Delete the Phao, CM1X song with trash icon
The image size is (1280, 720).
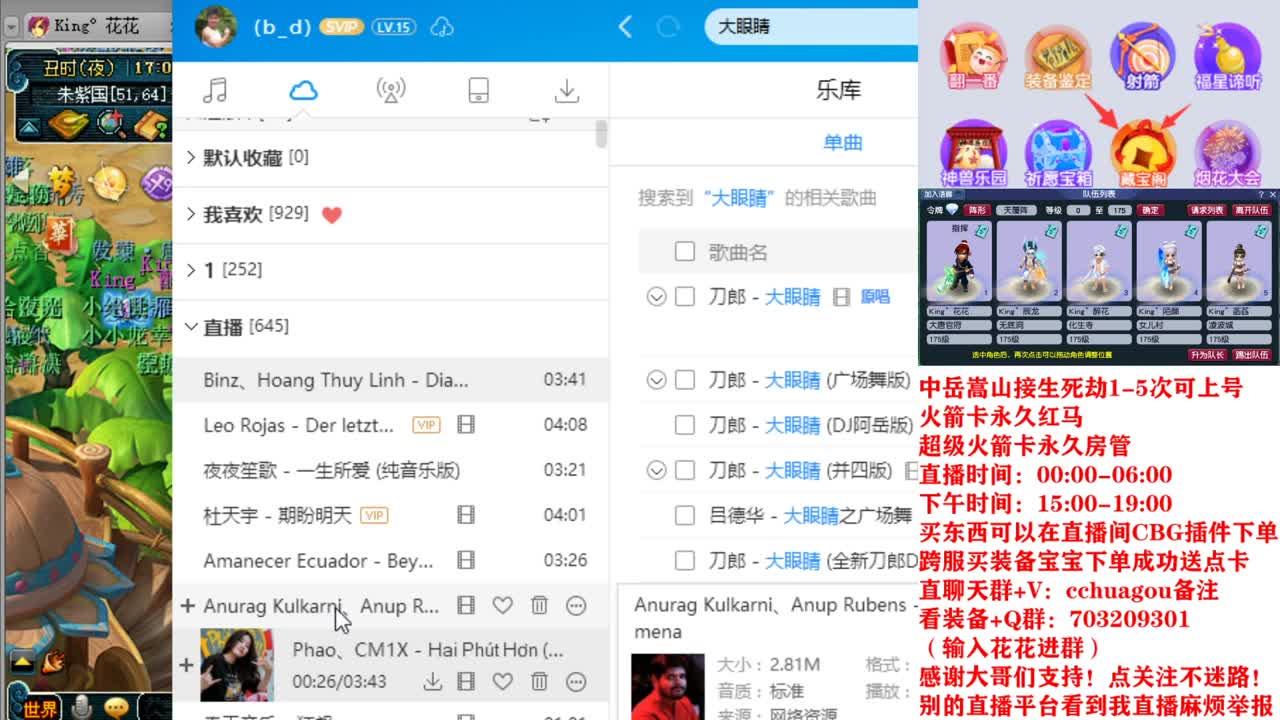point(539,682)
